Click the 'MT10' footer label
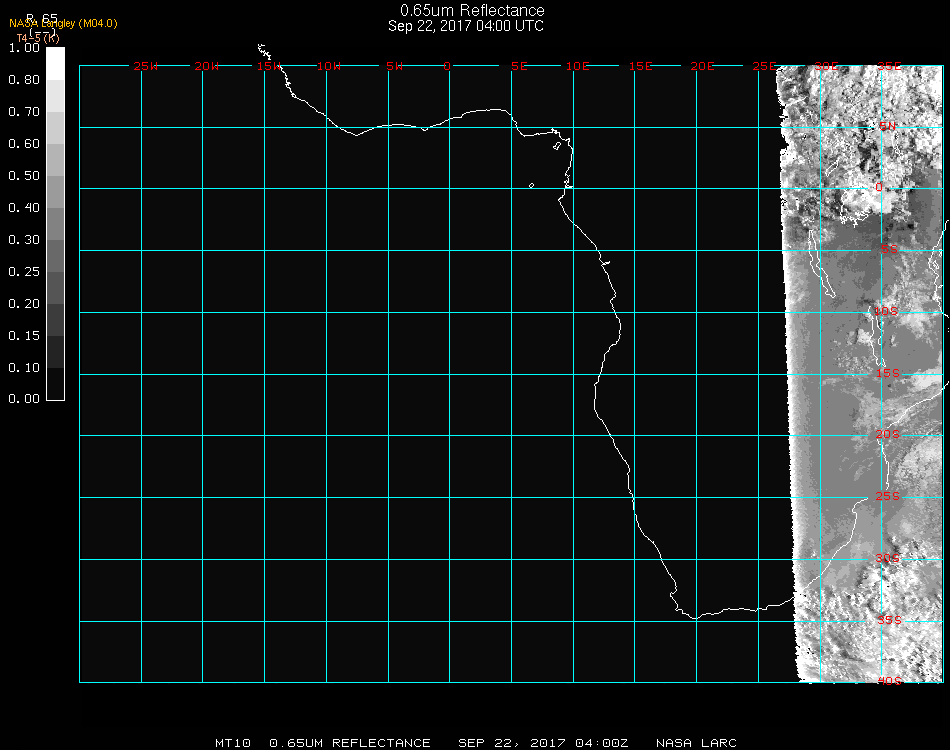Viewport: 950px width, 750px height. [233, 743]
